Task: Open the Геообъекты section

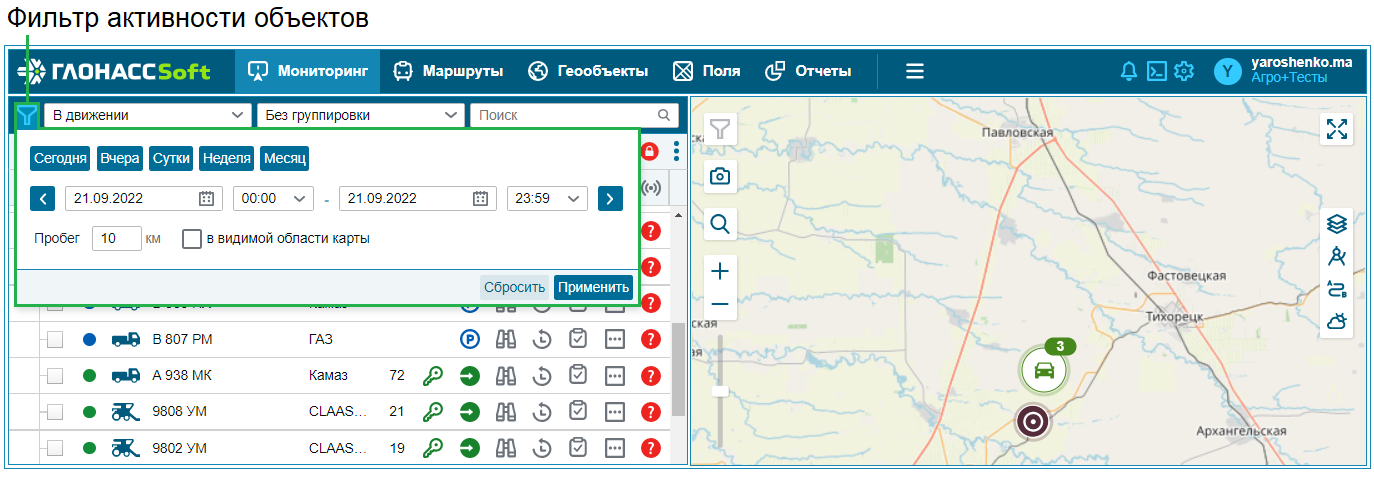Action: 588,71
